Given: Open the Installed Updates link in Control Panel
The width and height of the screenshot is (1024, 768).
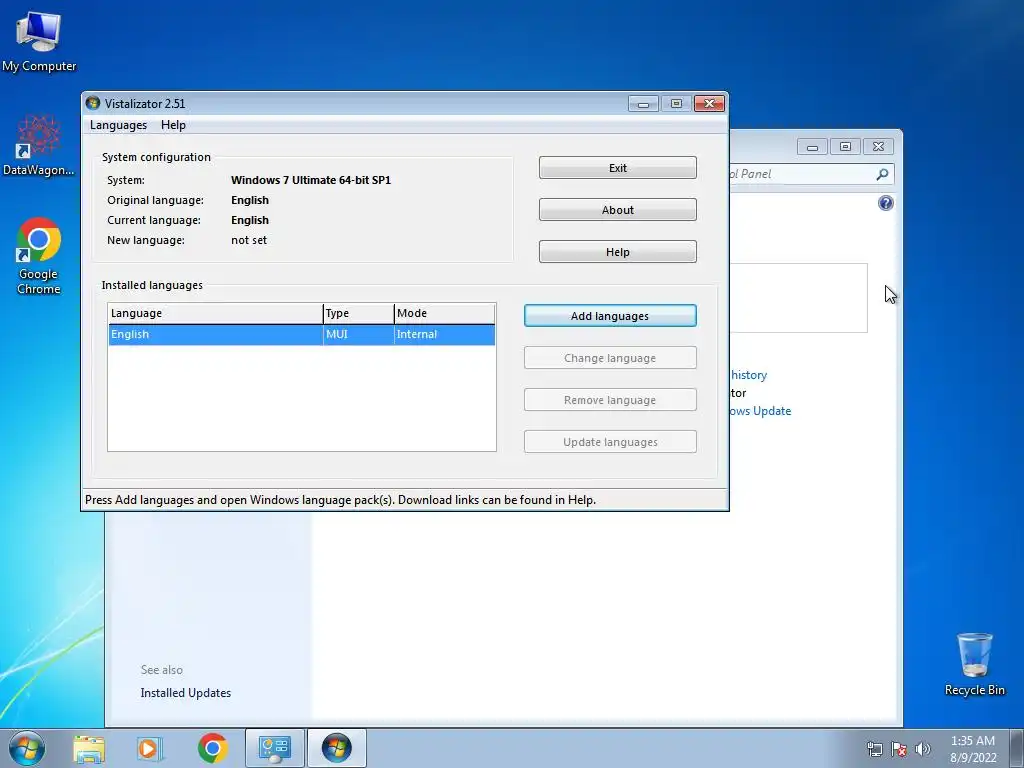Looking at the screenshot, I should 185,693.
